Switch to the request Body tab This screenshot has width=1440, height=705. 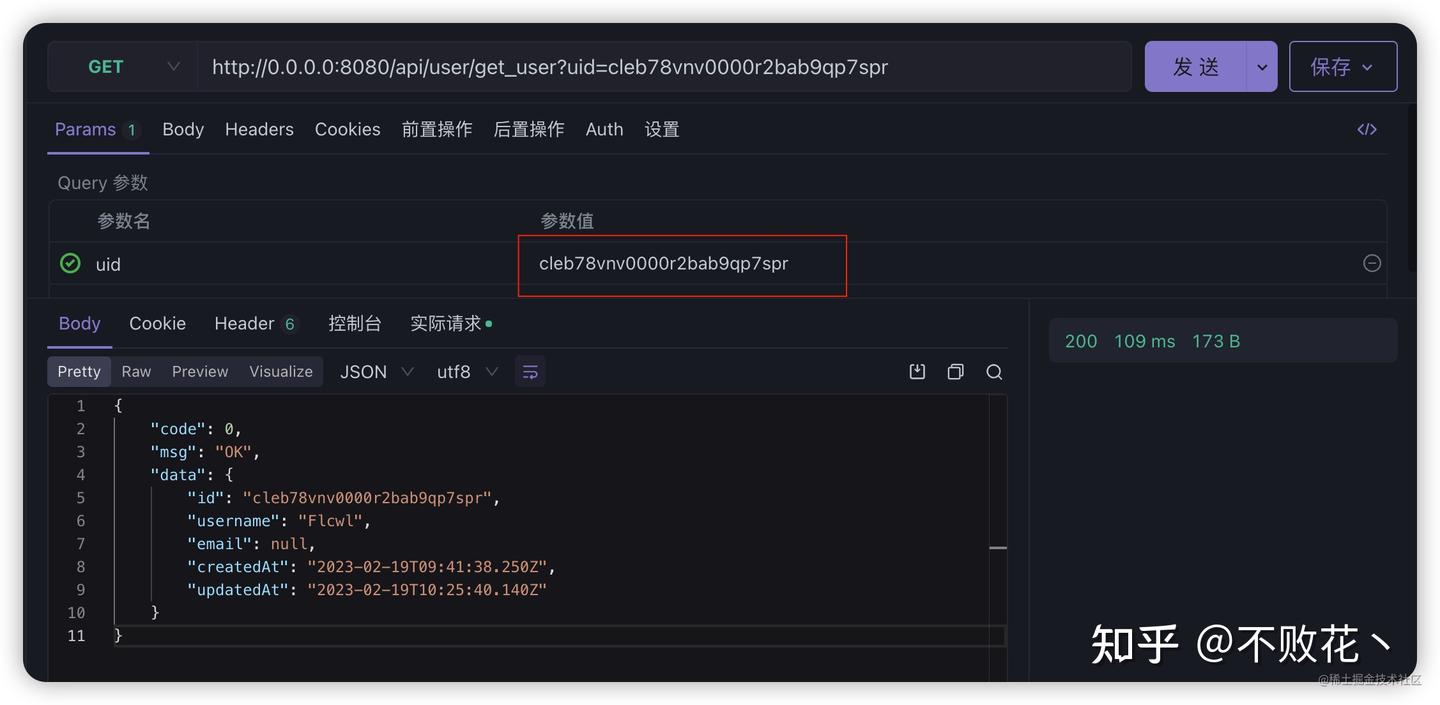click(x=183, y=130)
